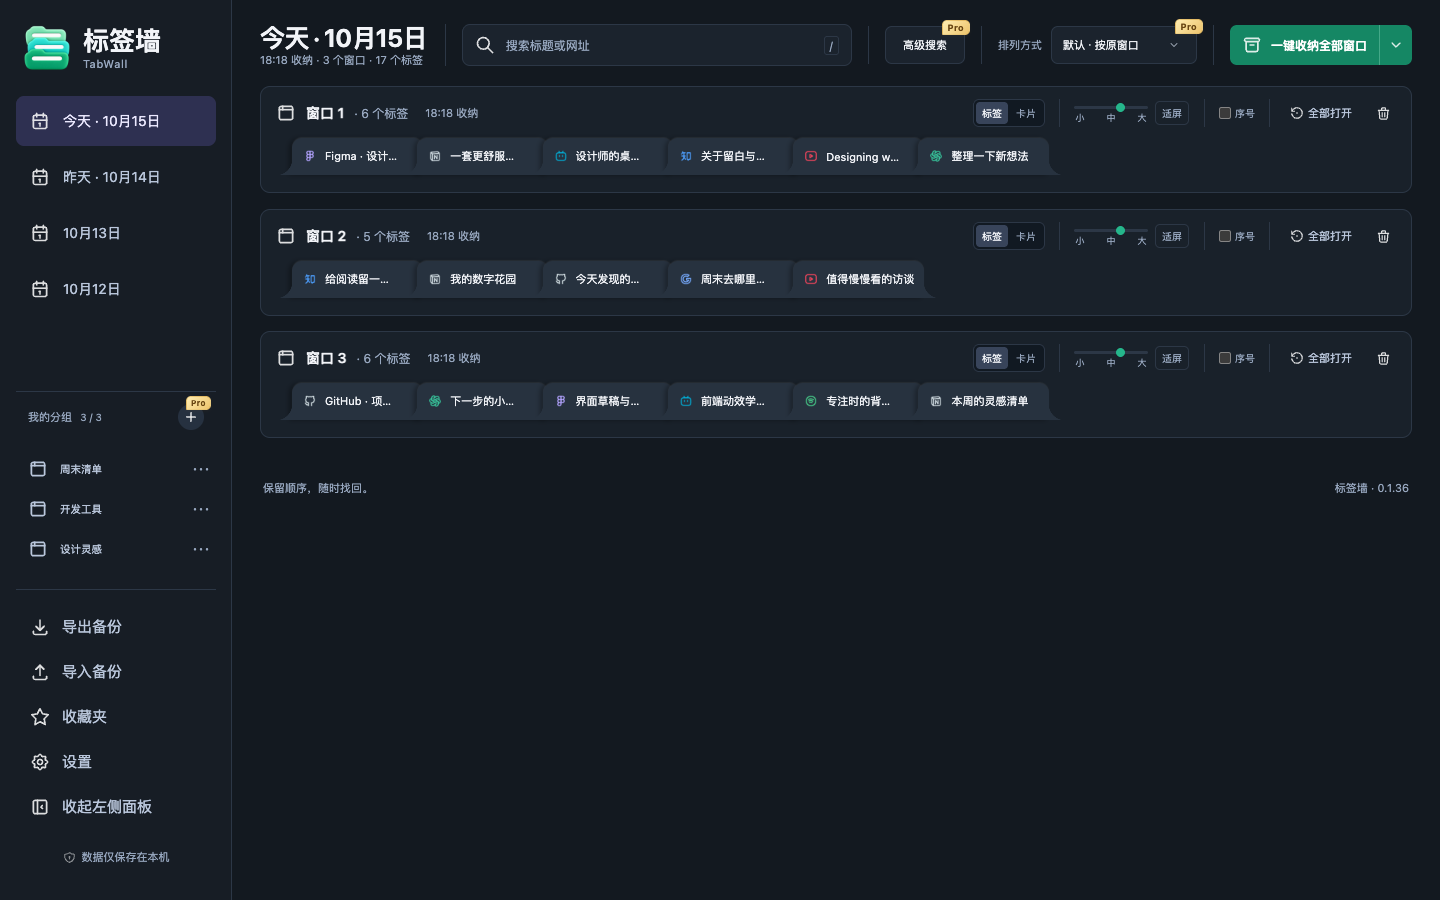The width and height of the screenshot is (1440, 900).
Task: Enable 序号 checkbox for window 3
Action: (x=1225, y=358)
